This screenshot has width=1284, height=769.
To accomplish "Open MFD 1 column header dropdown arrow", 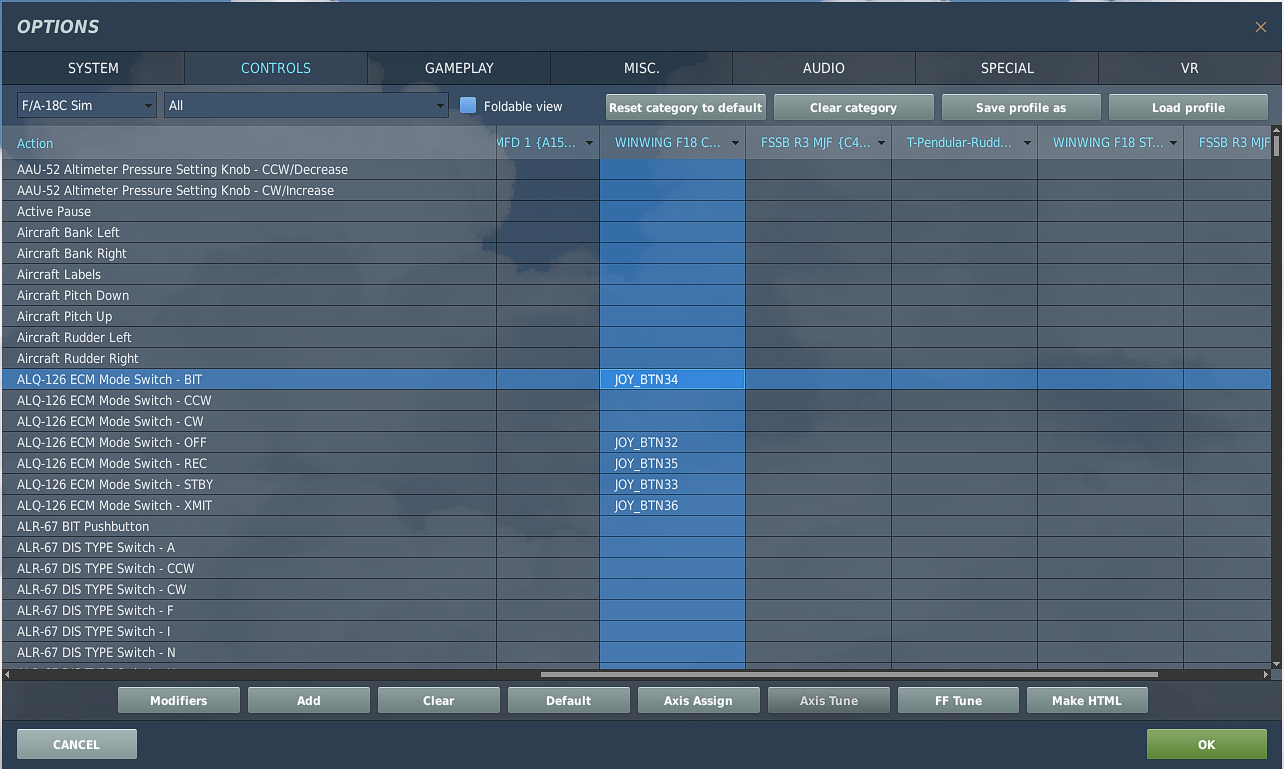I will click(x=589, y=143).
